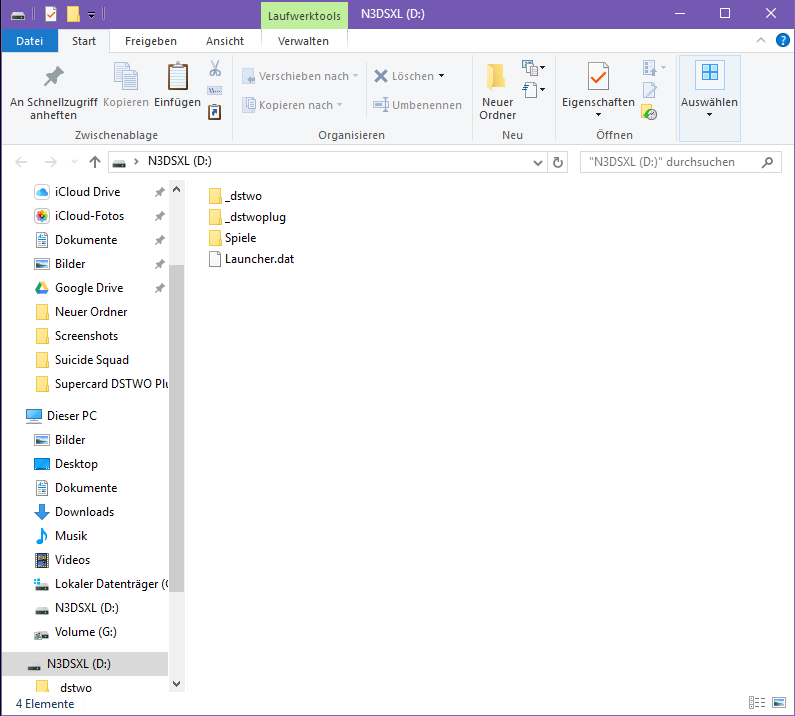Go up one folder level arrow
Screen dimensions: 795x716
(x=95, y=162)
